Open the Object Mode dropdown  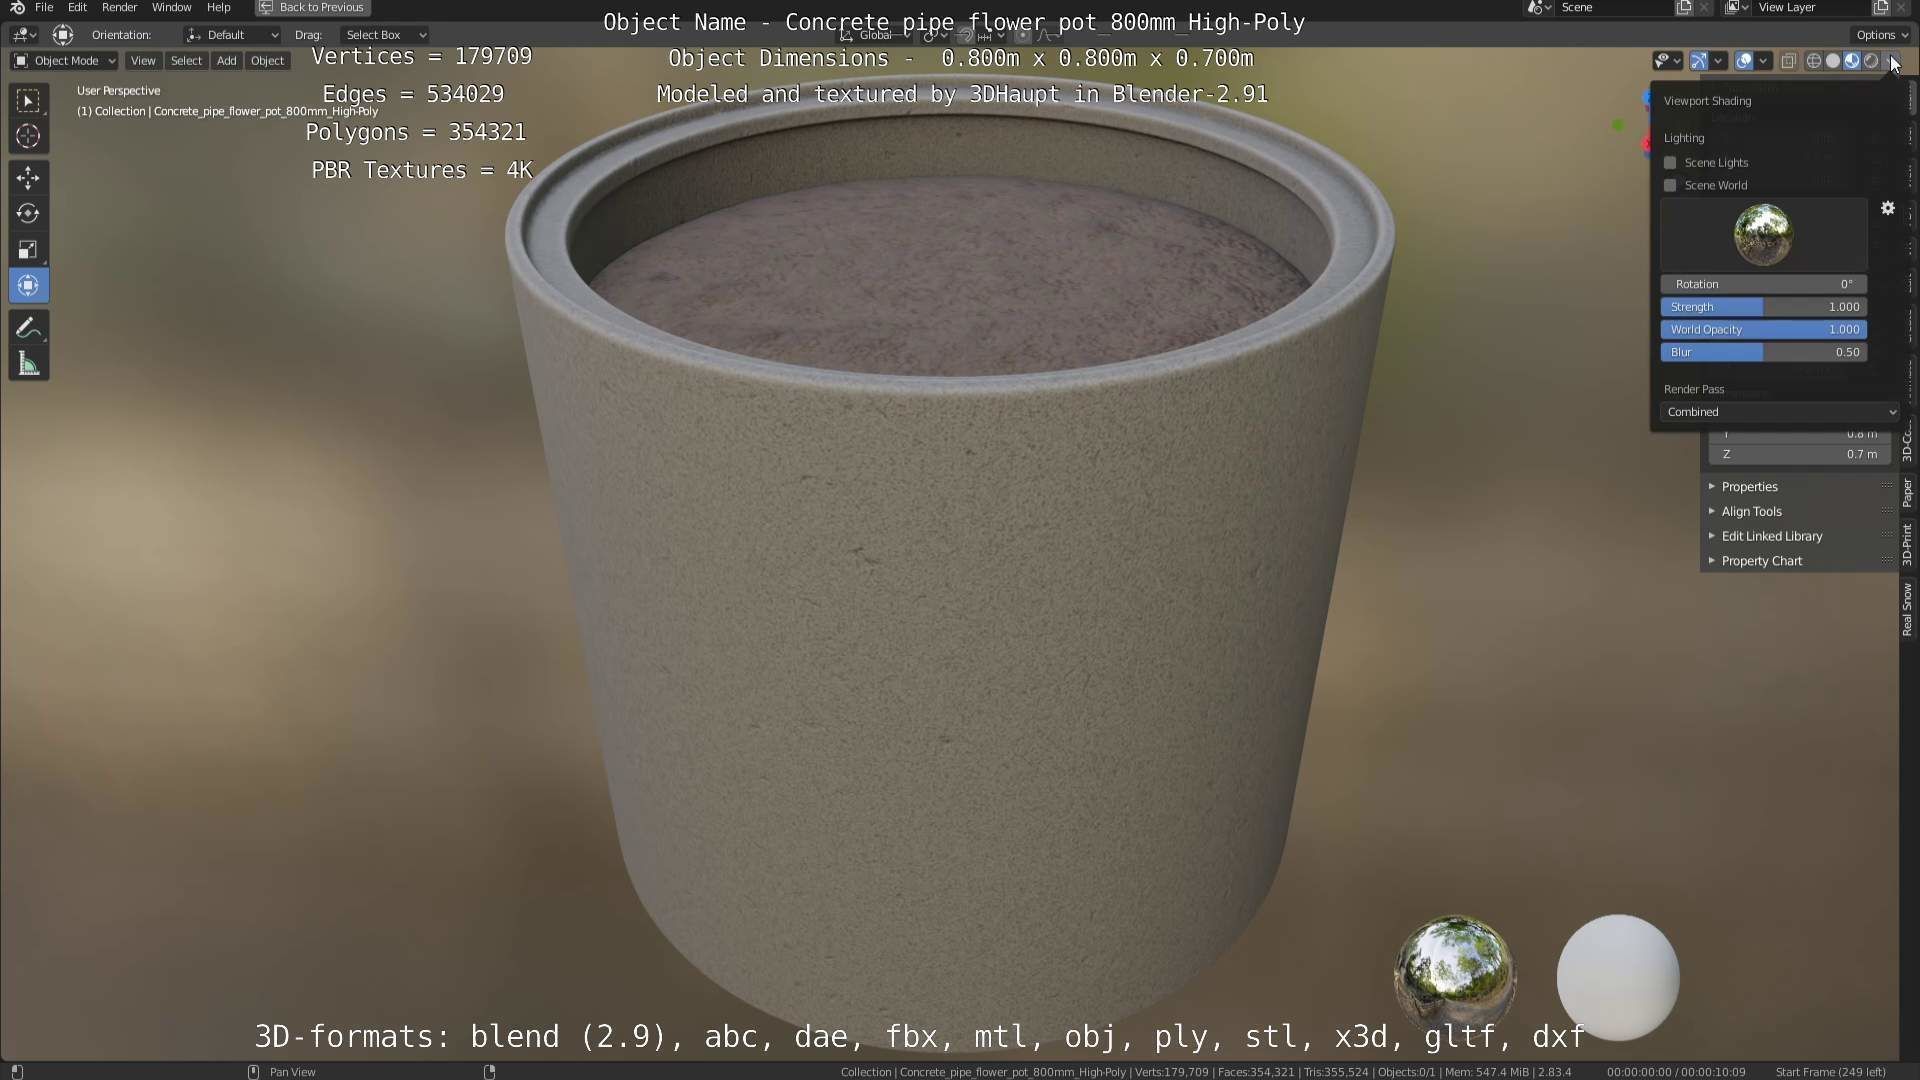(64, 61)
